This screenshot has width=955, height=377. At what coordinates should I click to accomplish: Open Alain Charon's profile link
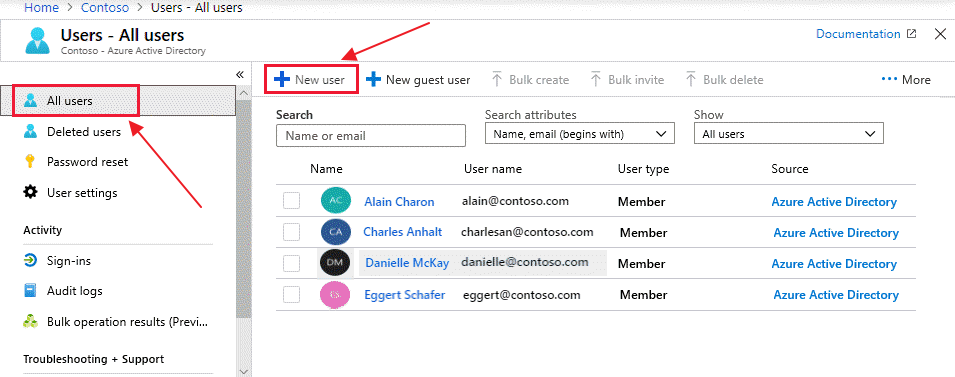click(x=400, y=202)
